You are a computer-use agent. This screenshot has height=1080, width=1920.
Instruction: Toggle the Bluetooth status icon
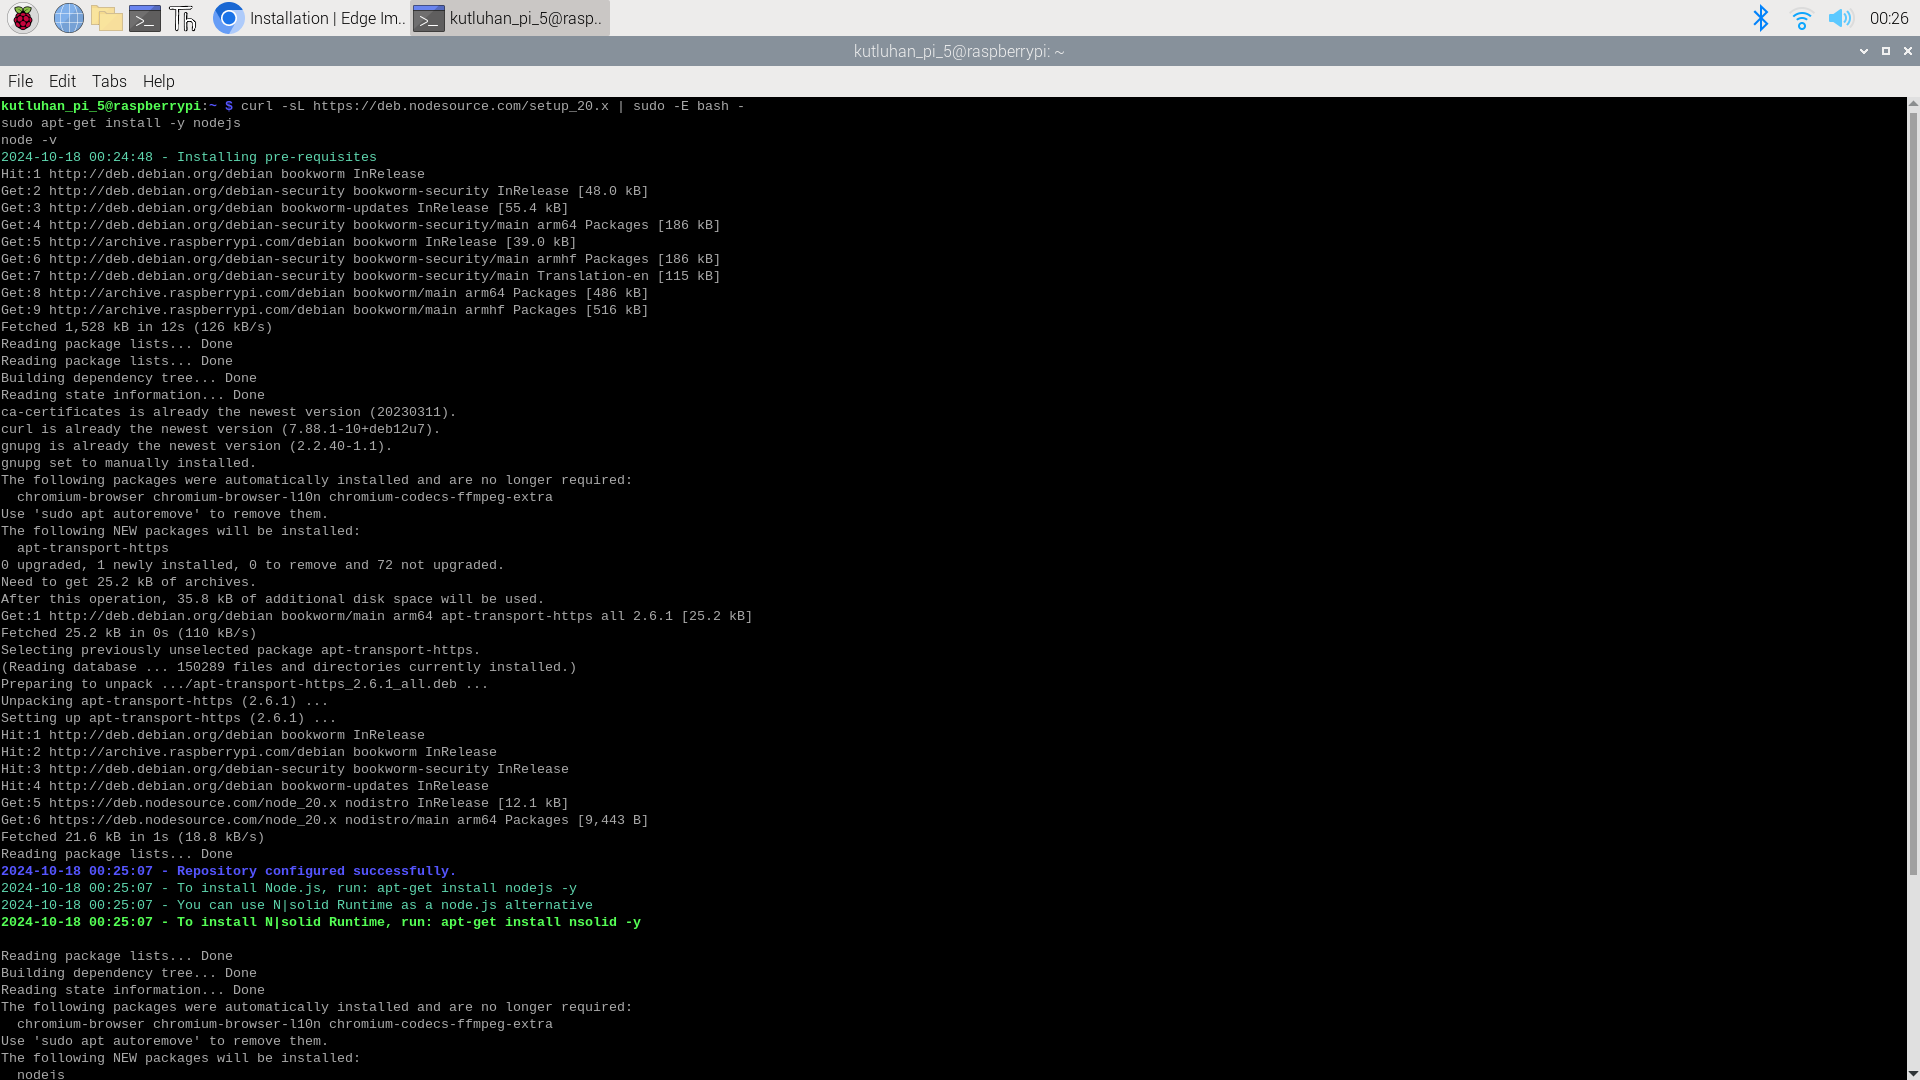[x=1763, y=18]
